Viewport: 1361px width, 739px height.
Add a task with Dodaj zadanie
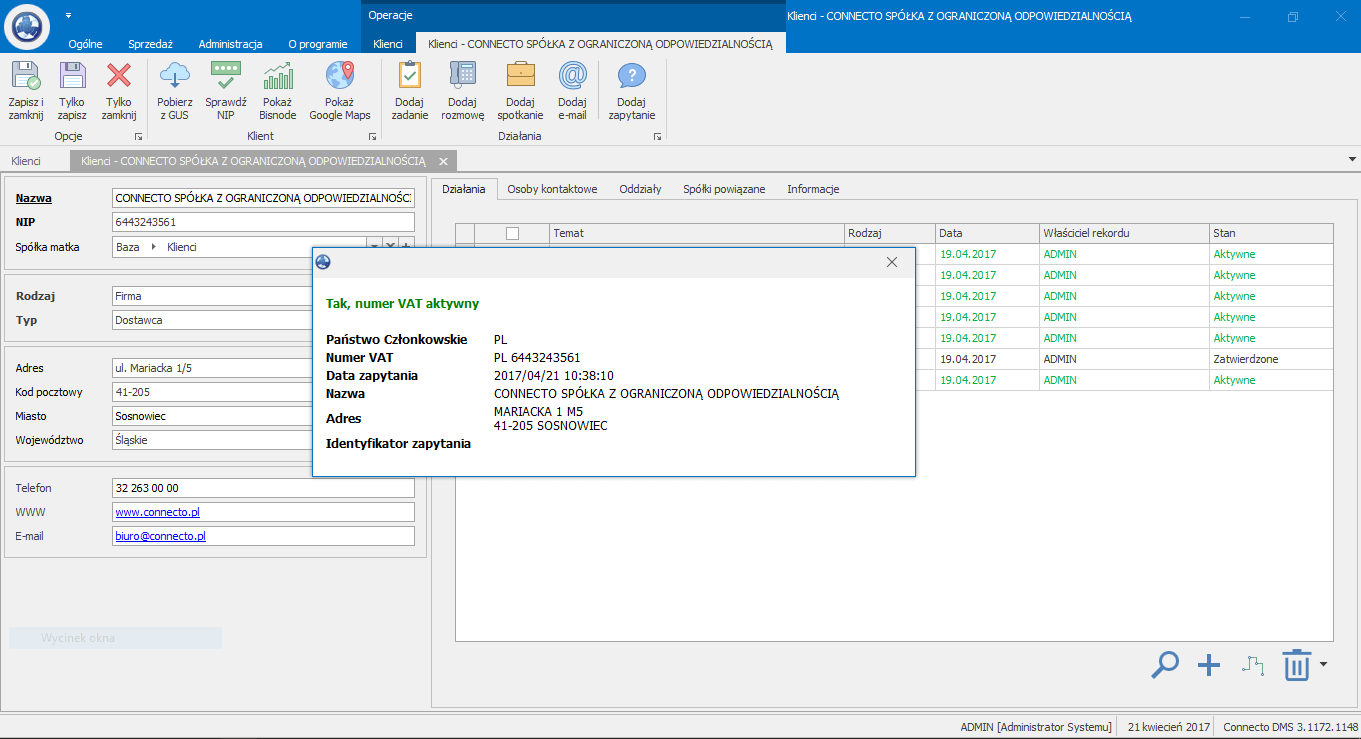coord(410,77)
